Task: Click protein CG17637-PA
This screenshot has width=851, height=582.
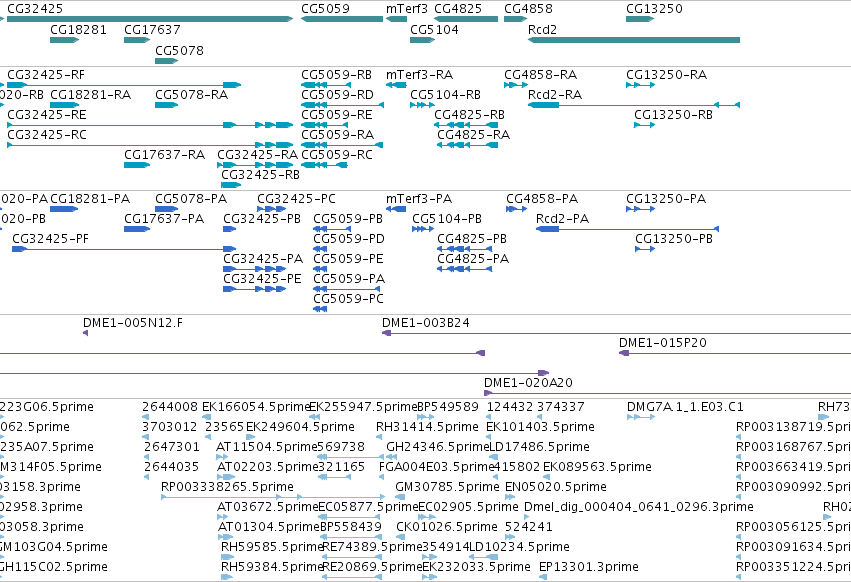Action: [137, 229]
